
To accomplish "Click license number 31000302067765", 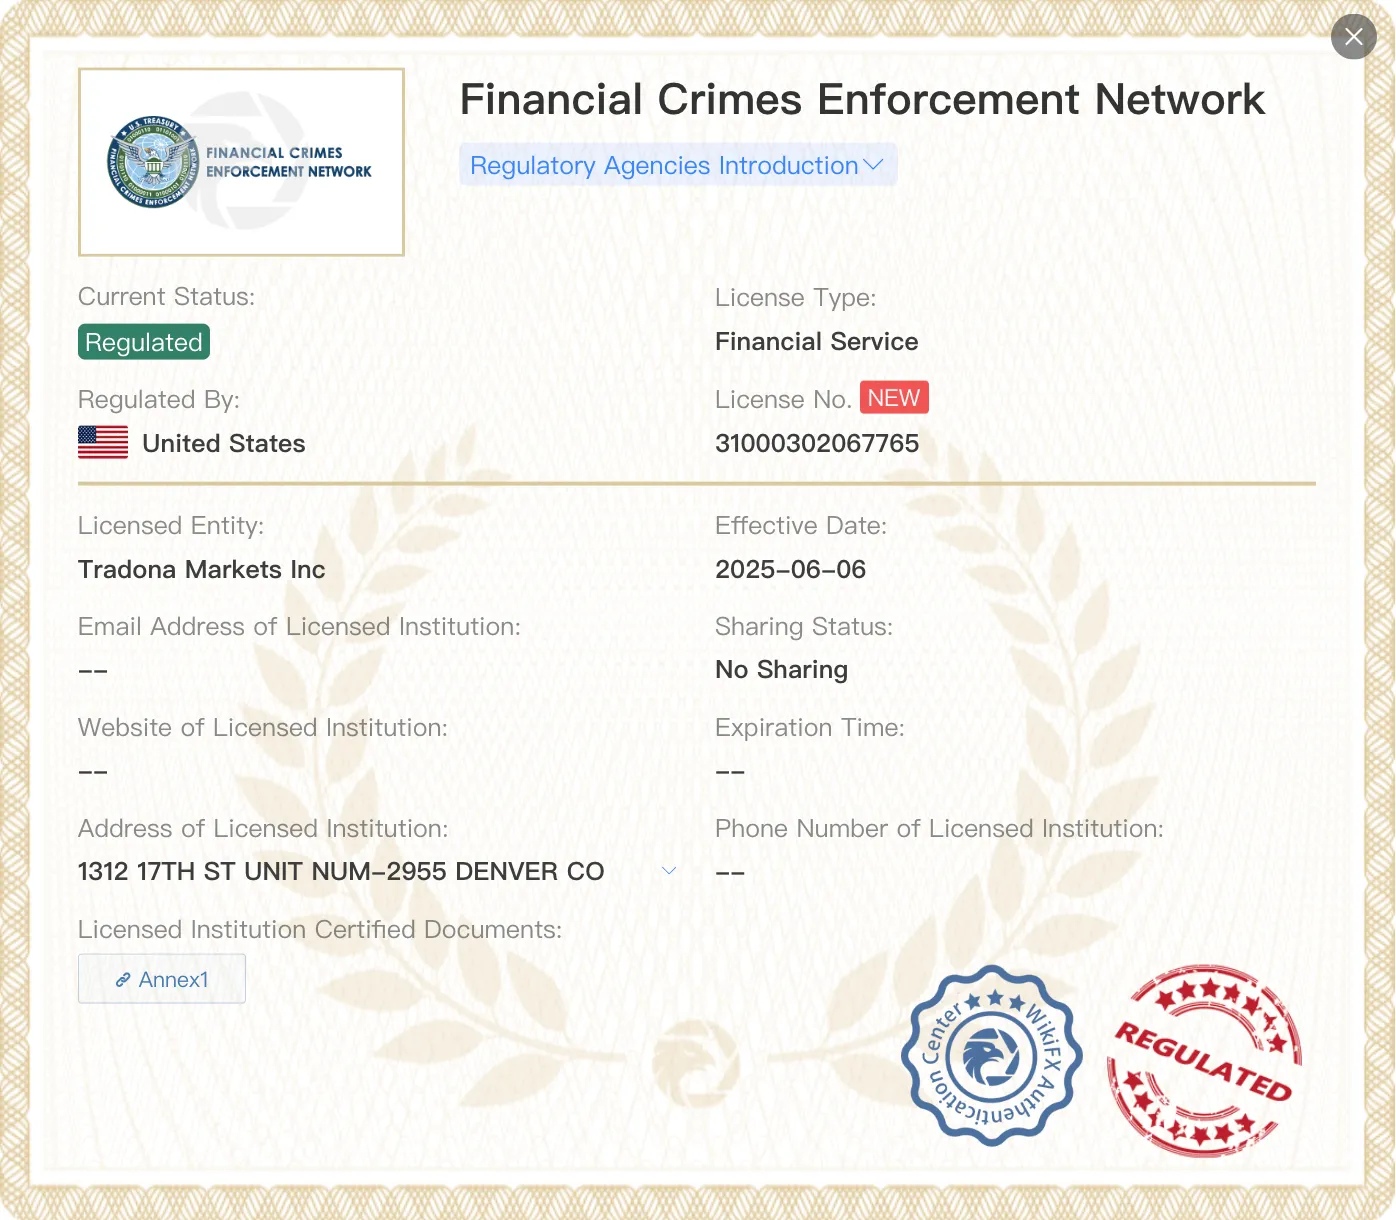I will (817, 443).
